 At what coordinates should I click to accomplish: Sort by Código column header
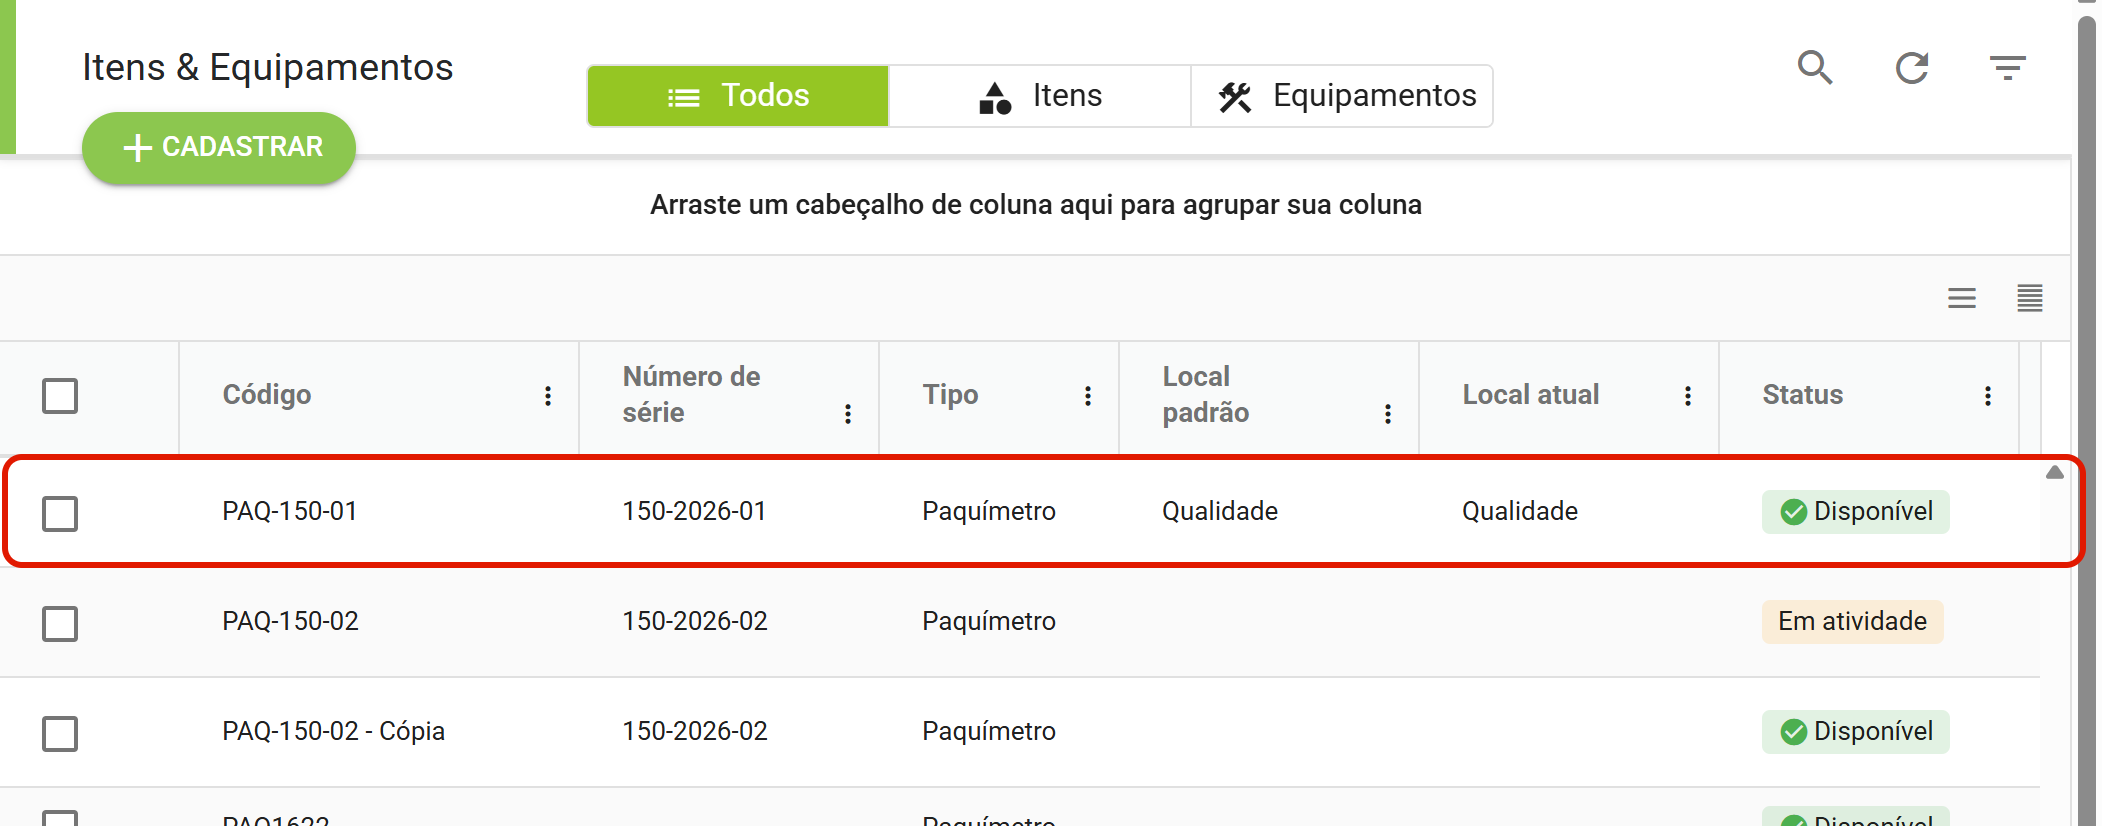click(267, 395)
